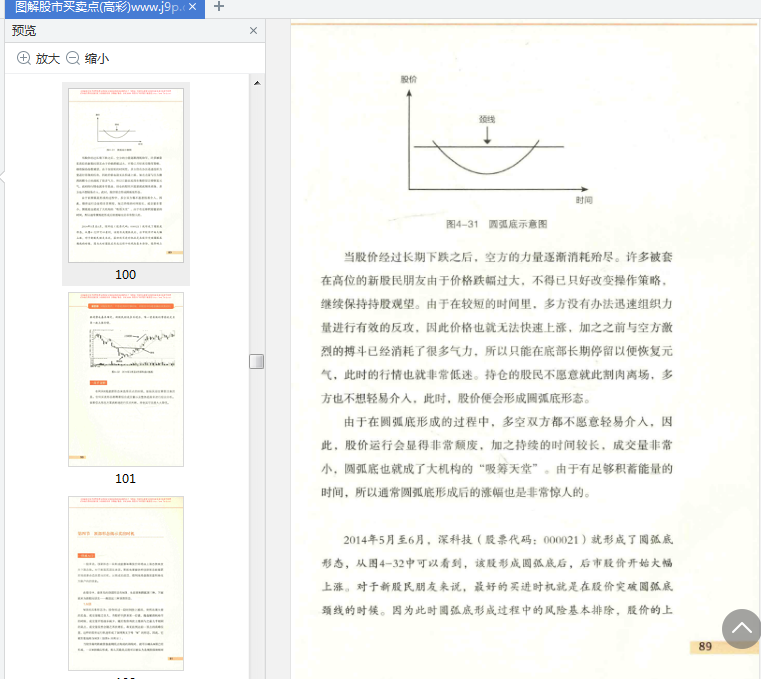Click the figure caption 图4-31 圆弧底示意图

pyautogui.click(x=496, y=224)
